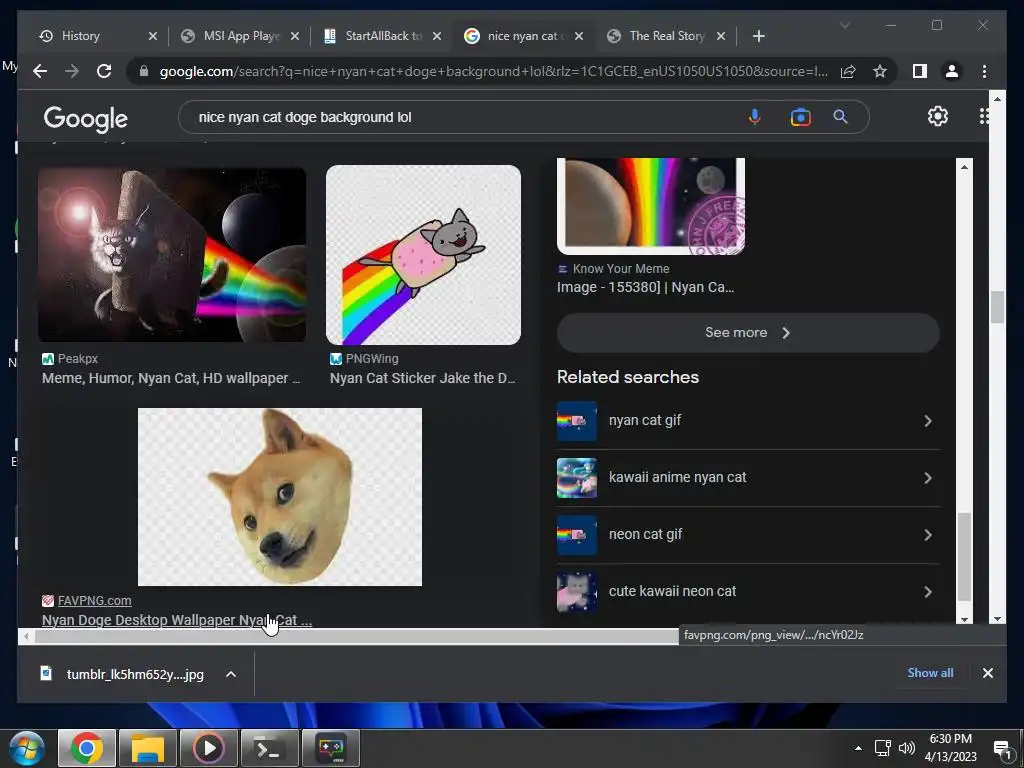The height and width of the screenshot is (768, 1024).
Task: Open the Peakpx nyan cat wallpaper thumbnail
Action: point(172,255)
